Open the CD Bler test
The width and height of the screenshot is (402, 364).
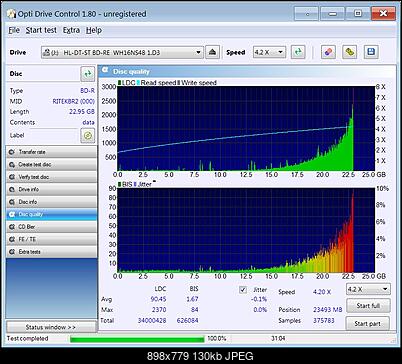coord(51,227)
